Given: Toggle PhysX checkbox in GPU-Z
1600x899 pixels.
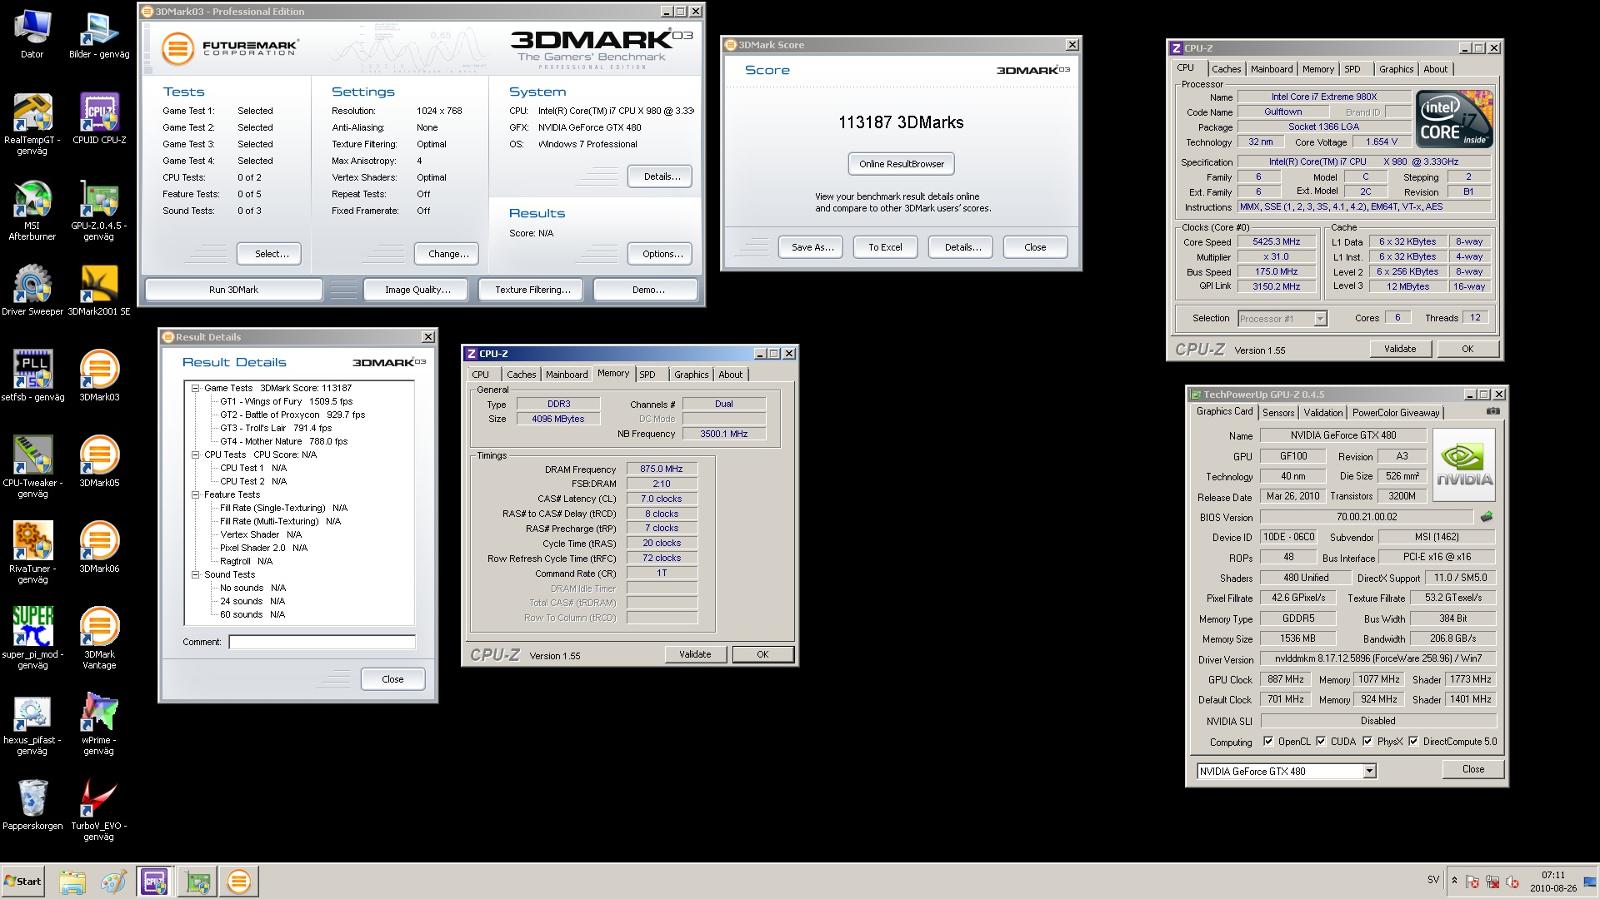Looking at the screenshot, I should coord(1367,741).
